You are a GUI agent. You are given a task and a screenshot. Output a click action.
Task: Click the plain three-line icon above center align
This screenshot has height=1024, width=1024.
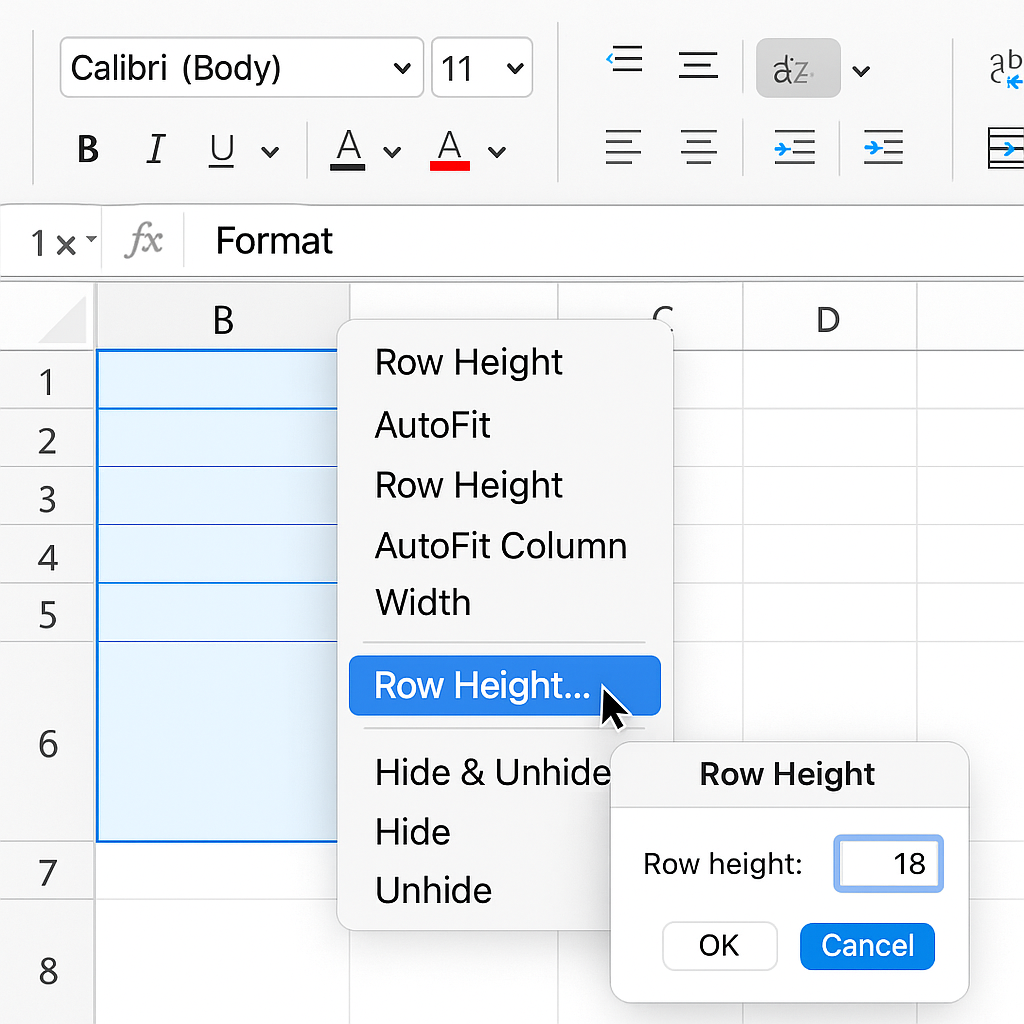coord(698,65)
